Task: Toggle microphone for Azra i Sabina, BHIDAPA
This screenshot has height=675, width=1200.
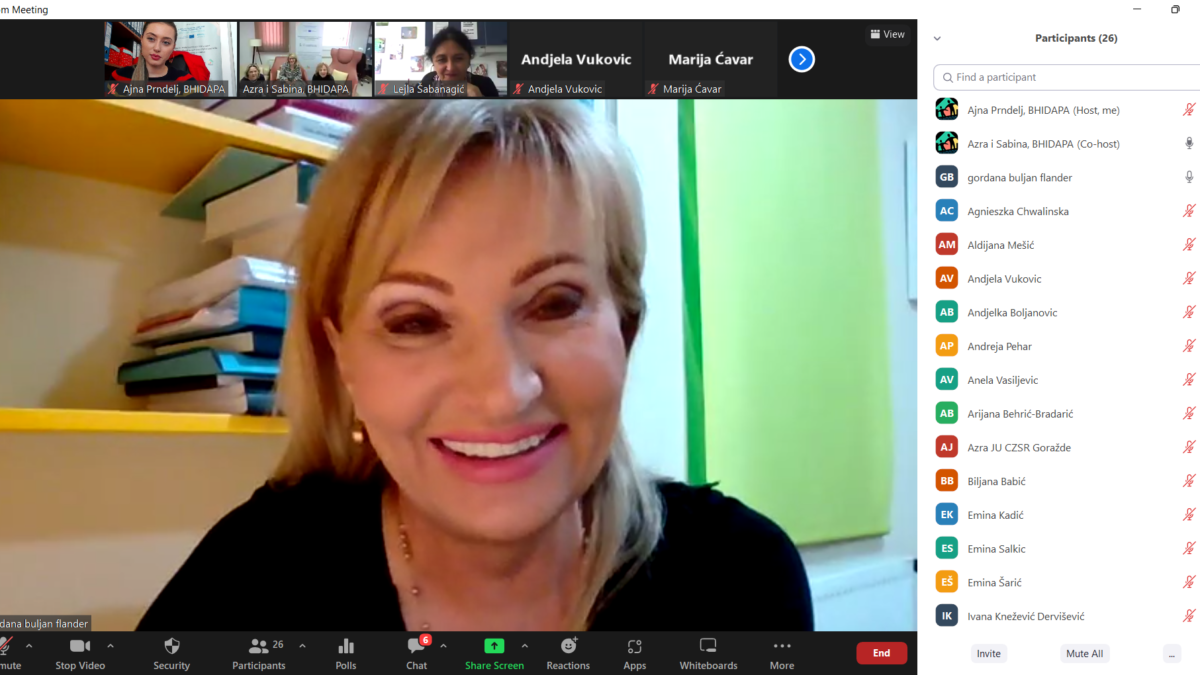Action: point(1189,143)
